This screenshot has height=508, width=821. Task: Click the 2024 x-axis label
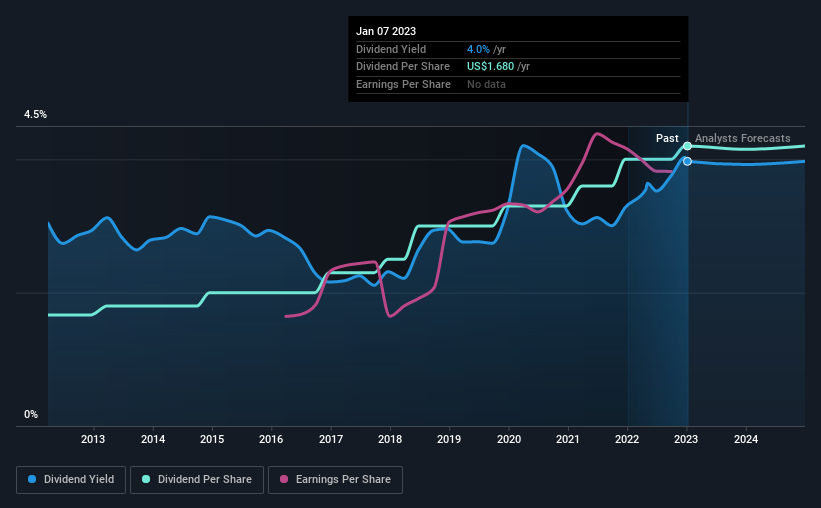(746, 439)
